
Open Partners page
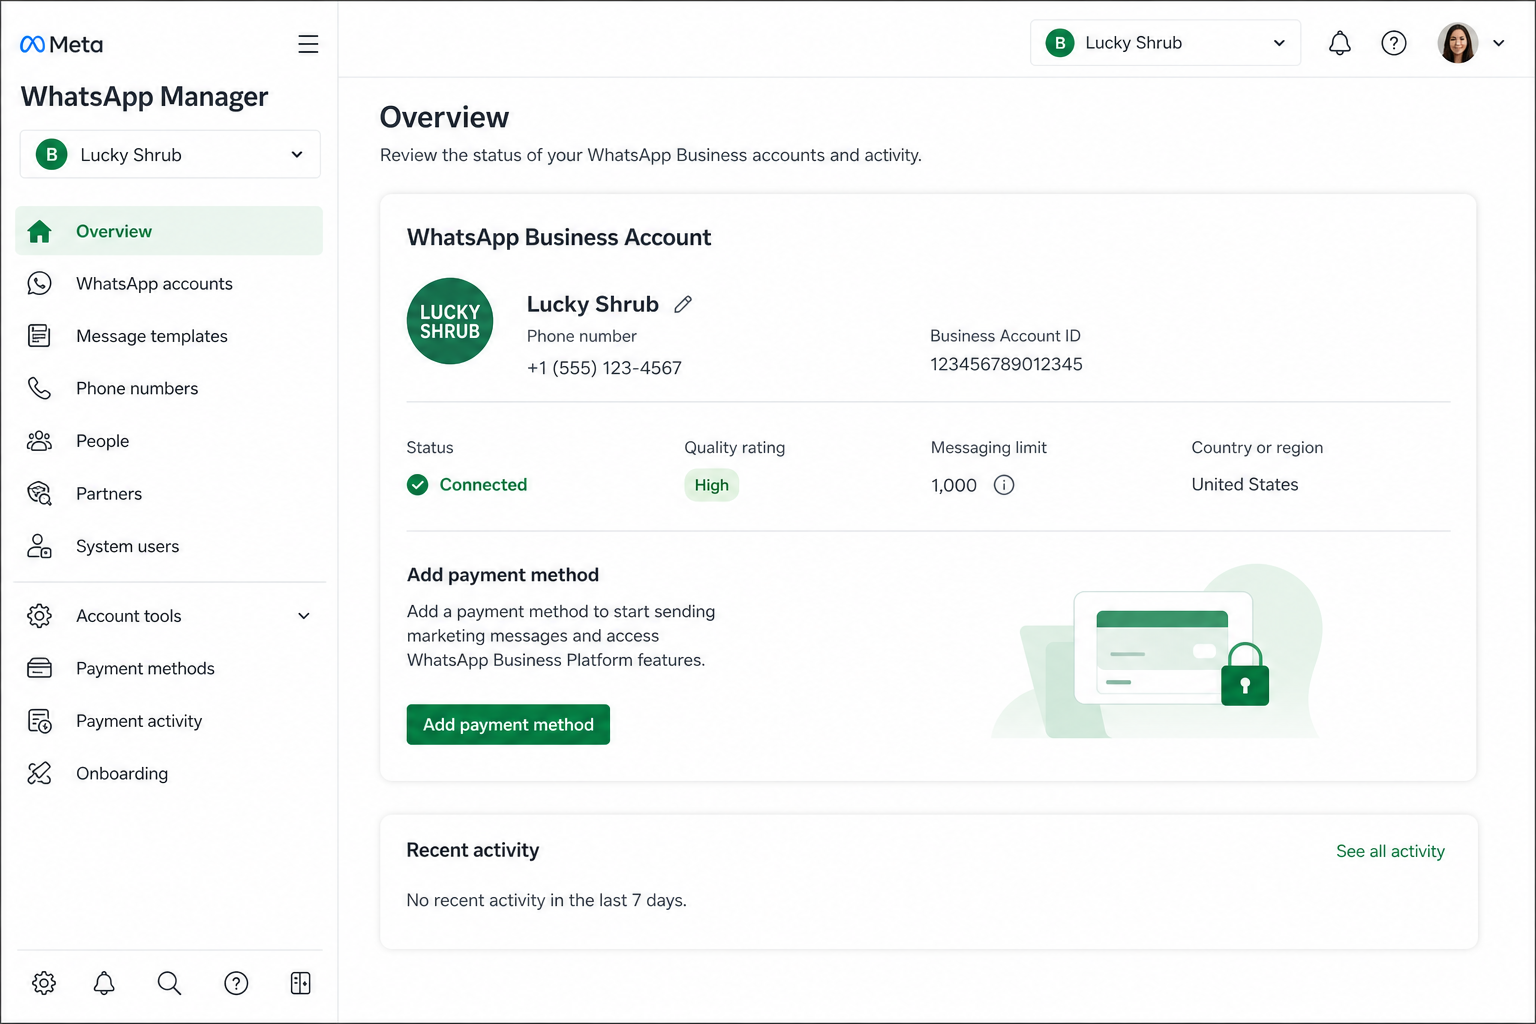[169, 493]
